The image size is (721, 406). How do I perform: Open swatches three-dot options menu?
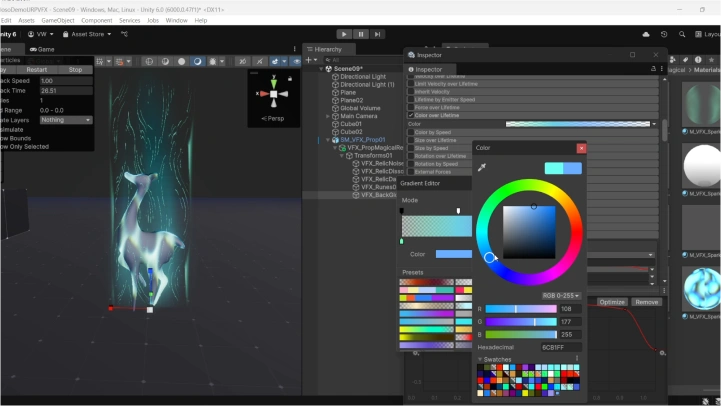[x=577, y=359]
